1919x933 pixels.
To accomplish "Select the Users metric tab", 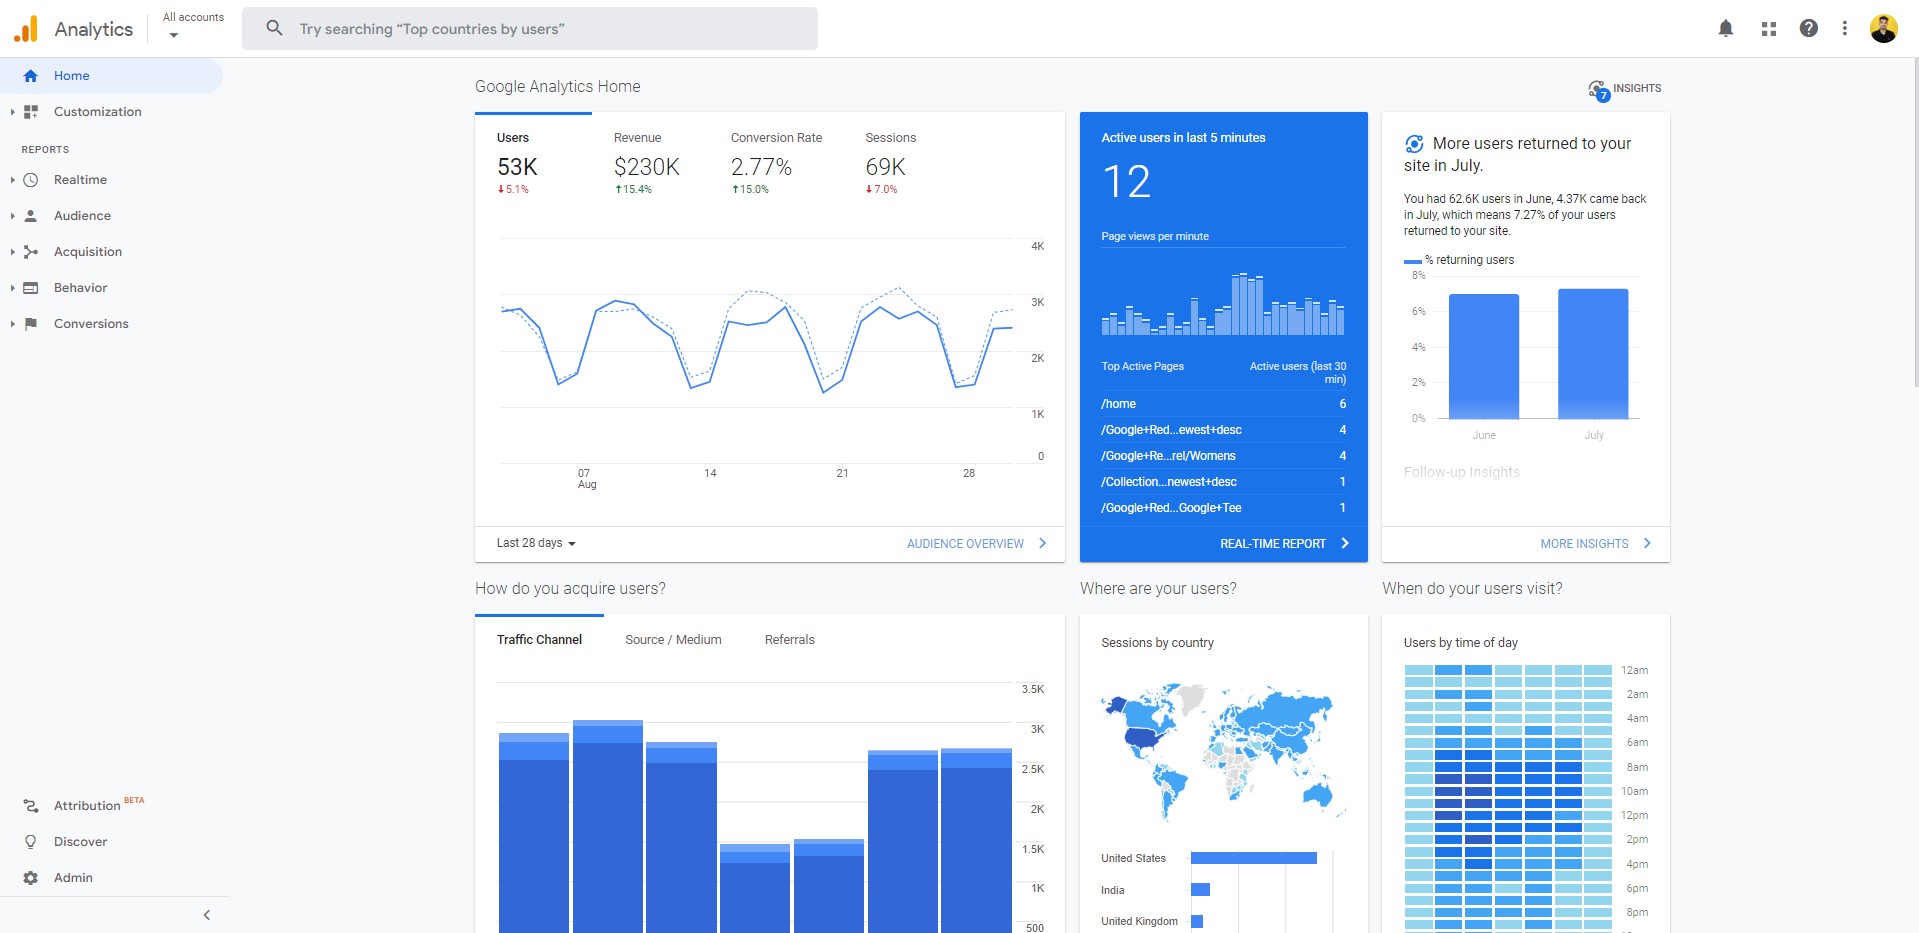I will point(533,163).
